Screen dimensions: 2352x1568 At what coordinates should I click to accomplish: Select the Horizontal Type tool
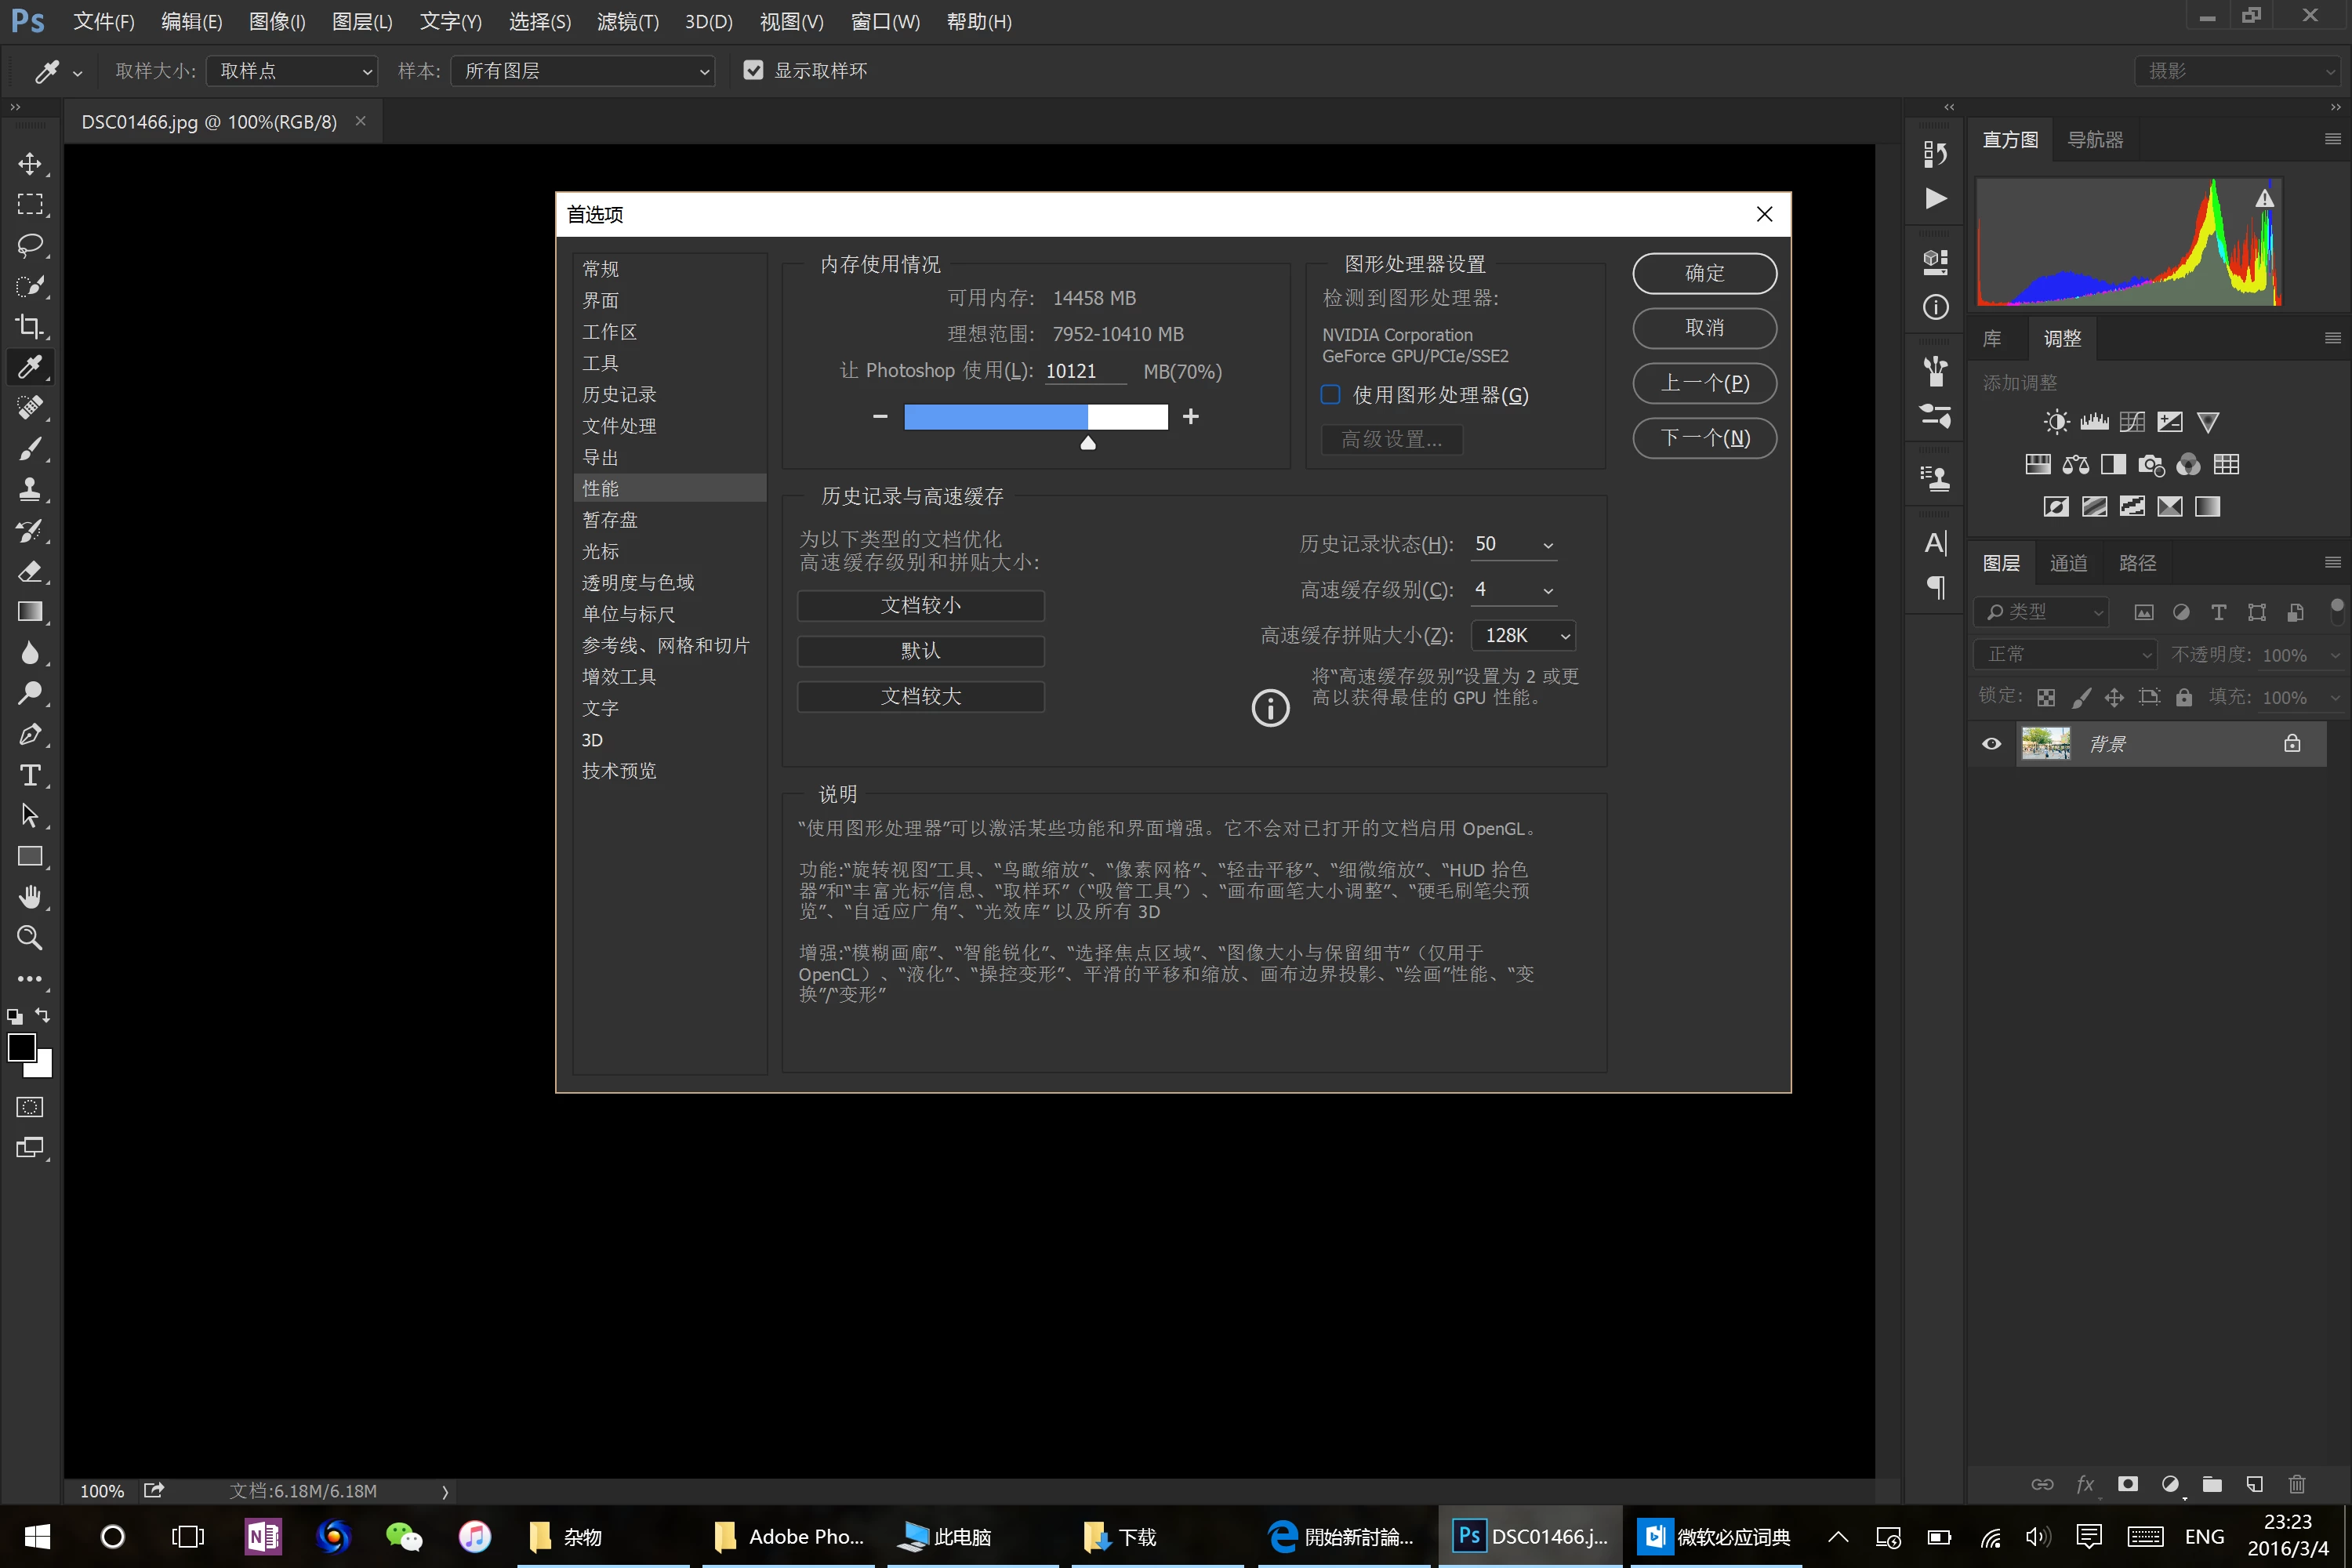point(30,775)
